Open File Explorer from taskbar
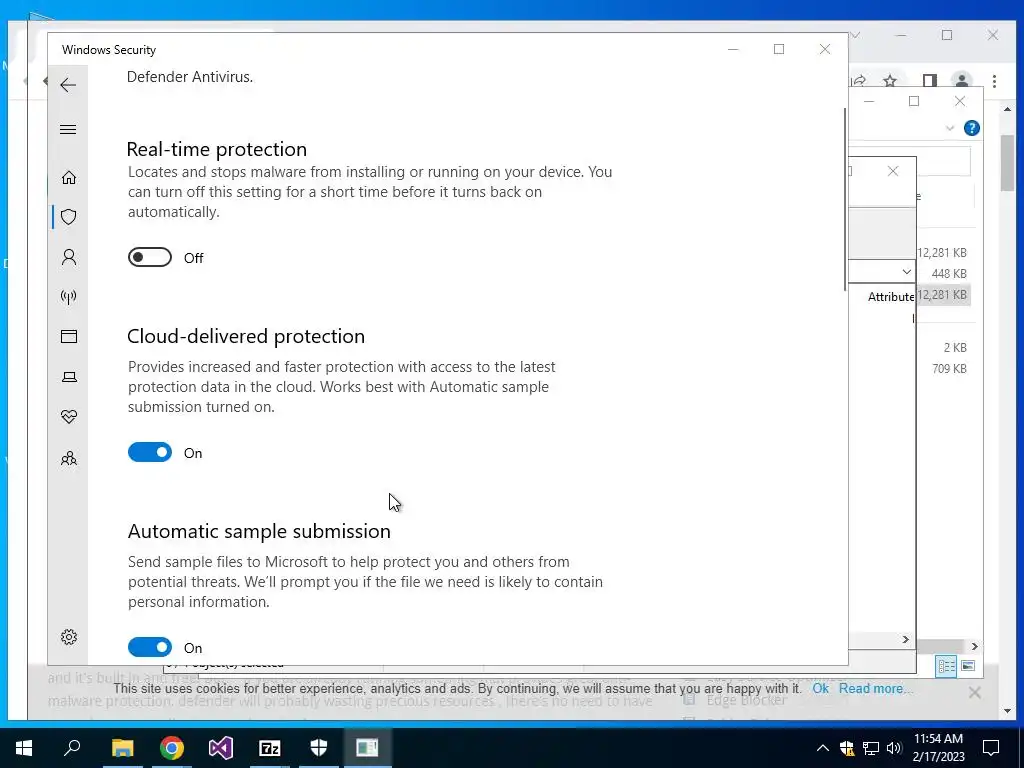 tap(122, 748)
